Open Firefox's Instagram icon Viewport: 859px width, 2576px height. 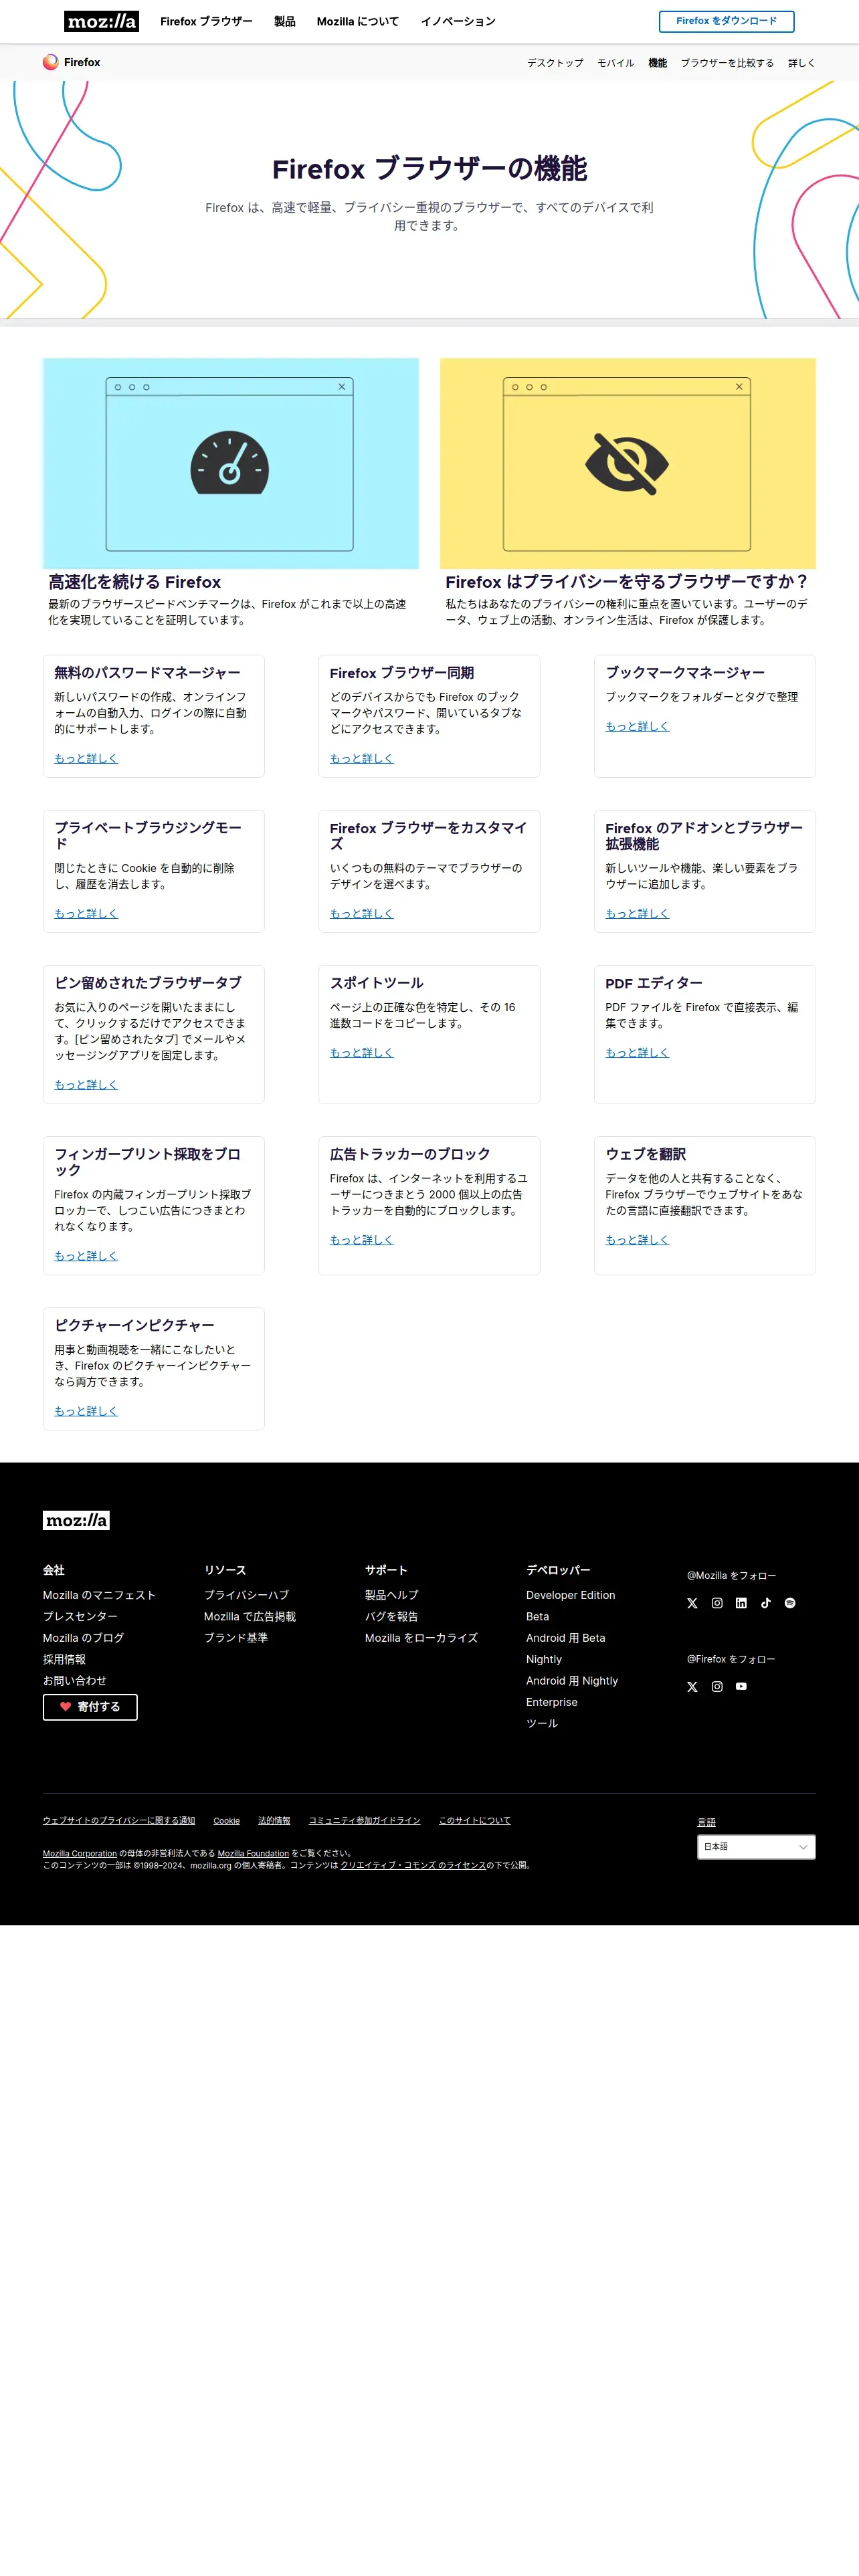[x=717, y=1687]
